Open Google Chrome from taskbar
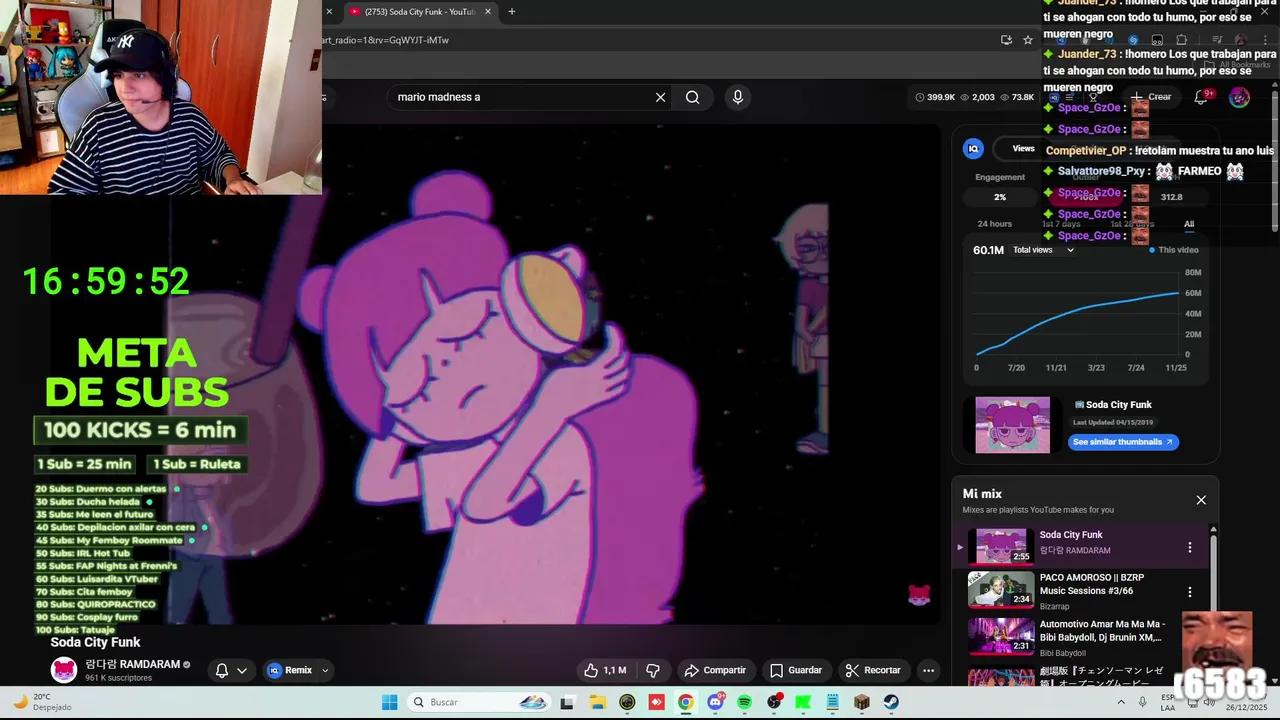Screen dimensions: 1280x720 [685, 702]
